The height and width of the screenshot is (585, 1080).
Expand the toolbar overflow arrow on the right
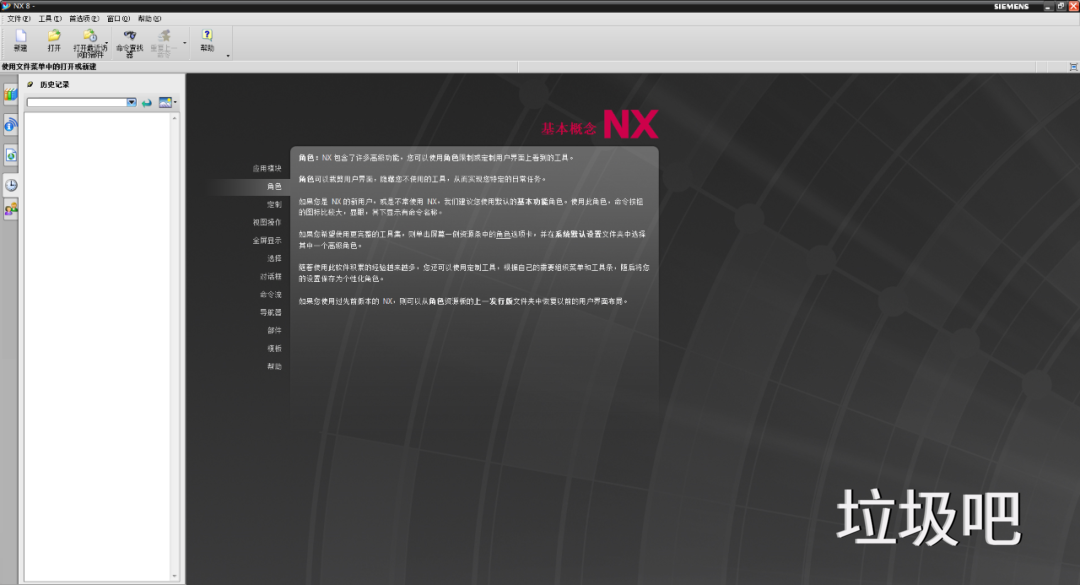[x=228, y=56]
